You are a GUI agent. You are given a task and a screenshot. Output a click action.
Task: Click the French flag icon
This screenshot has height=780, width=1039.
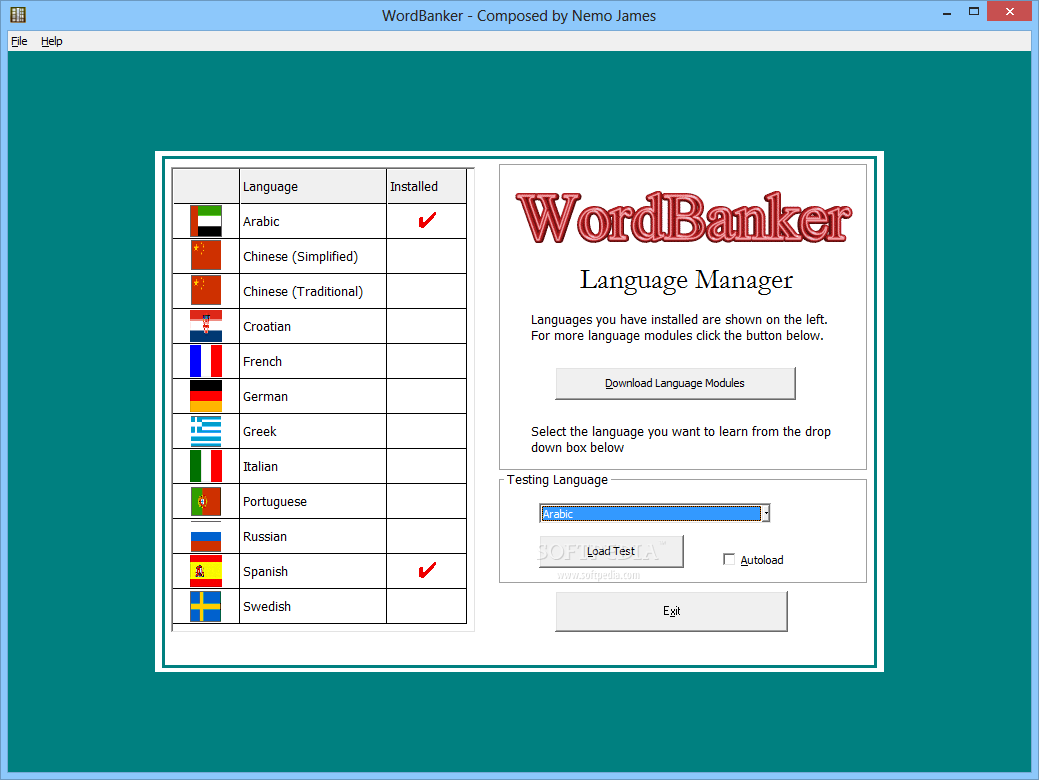[205, 361]
